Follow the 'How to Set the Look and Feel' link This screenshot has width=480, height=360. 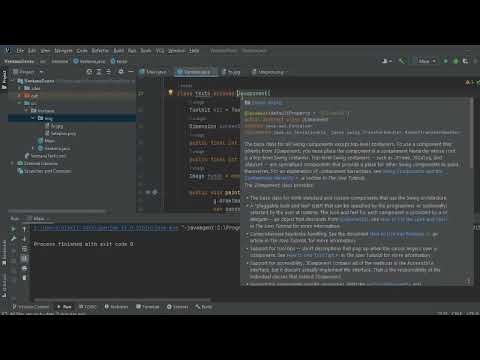tap(413, 219)
